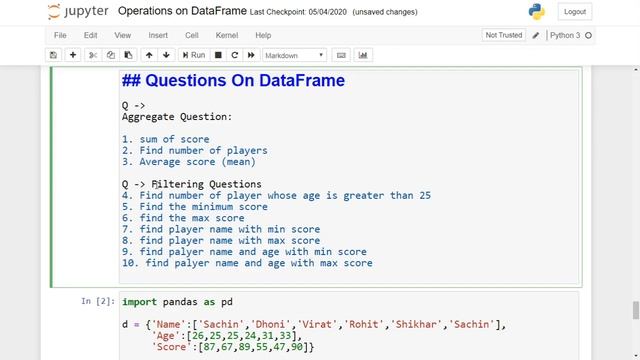Click the Not Trusted button
Viewport: 640px width, 360px height.
tap(504, 36)
